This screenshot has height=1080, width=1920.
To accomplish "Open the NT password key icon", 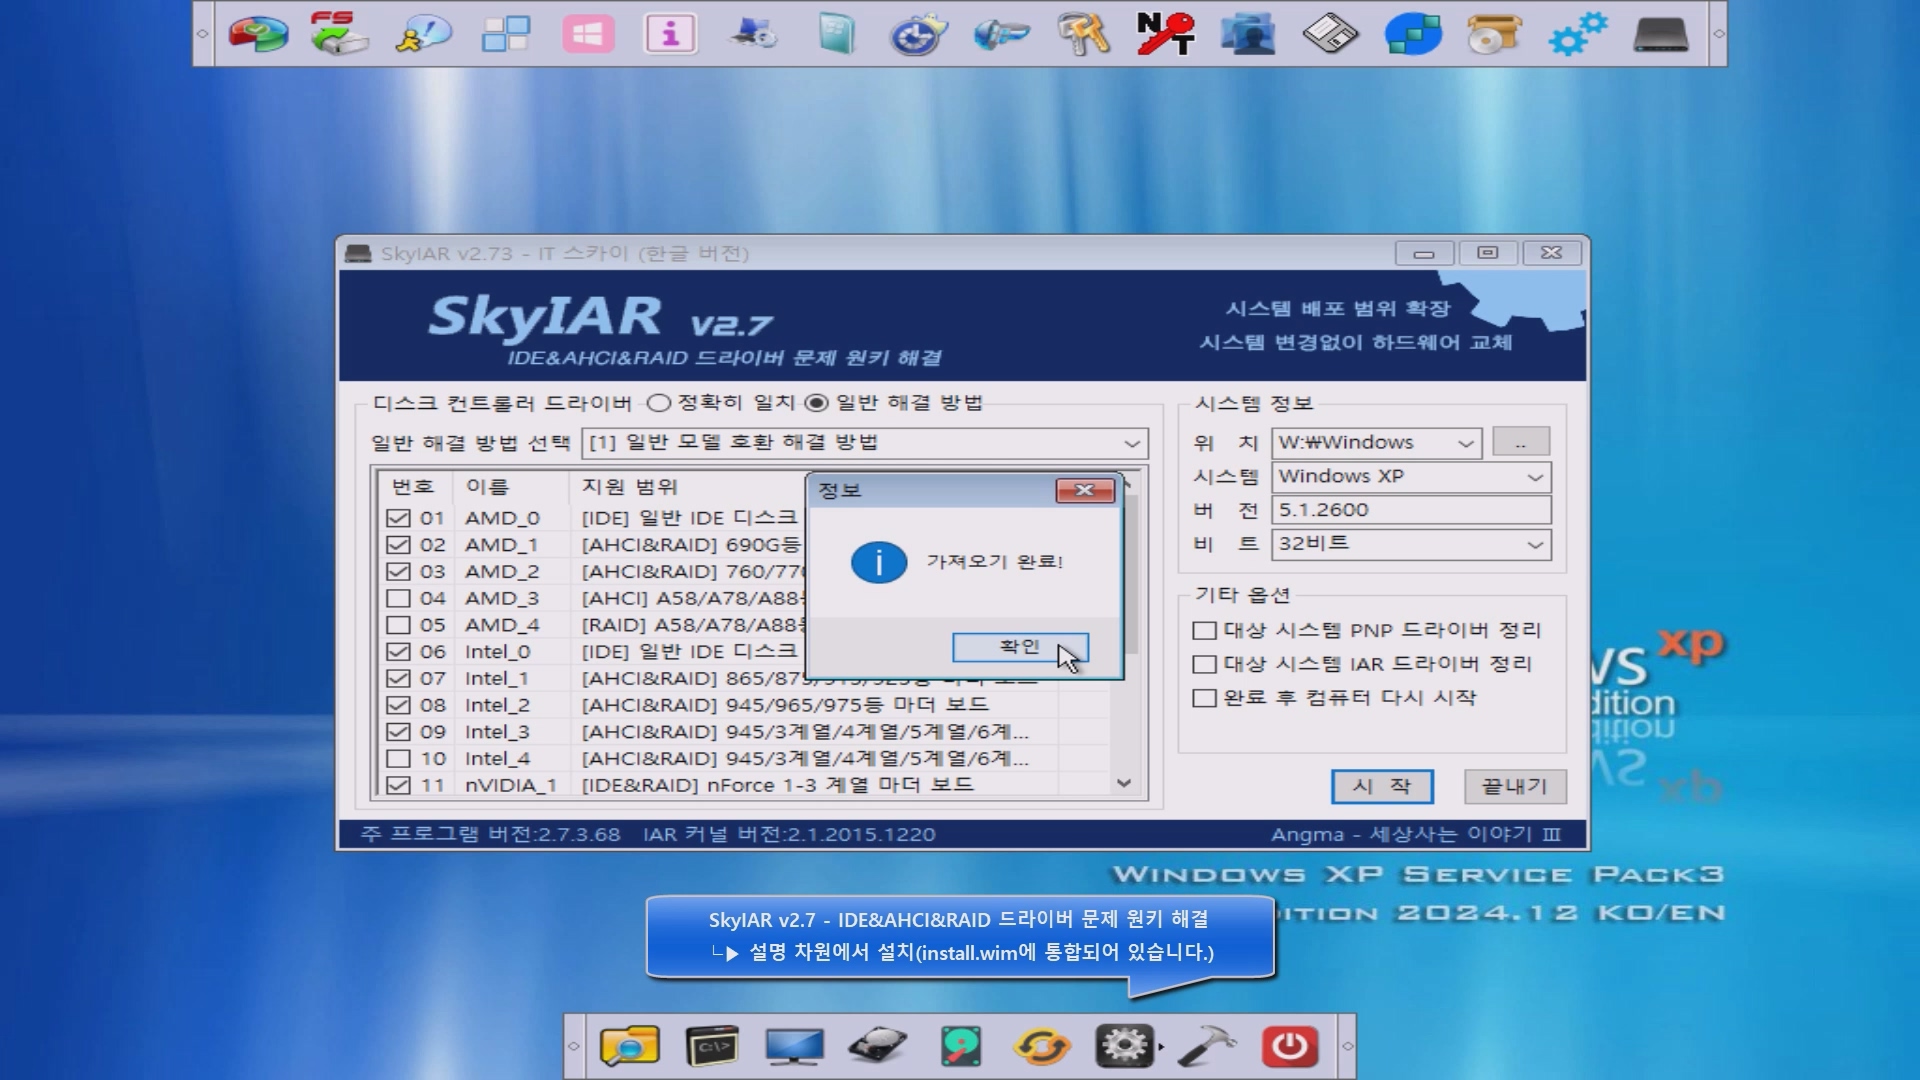I will [x=1165, y=34].
